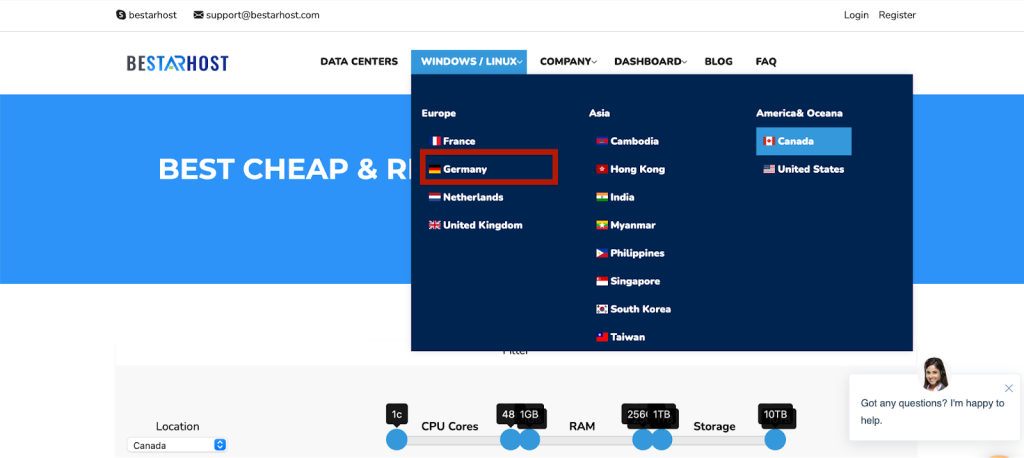Click the CPU Cores maximum slider handle
The height and width of the screenshot is (458, 1024).
coord(510,440)
